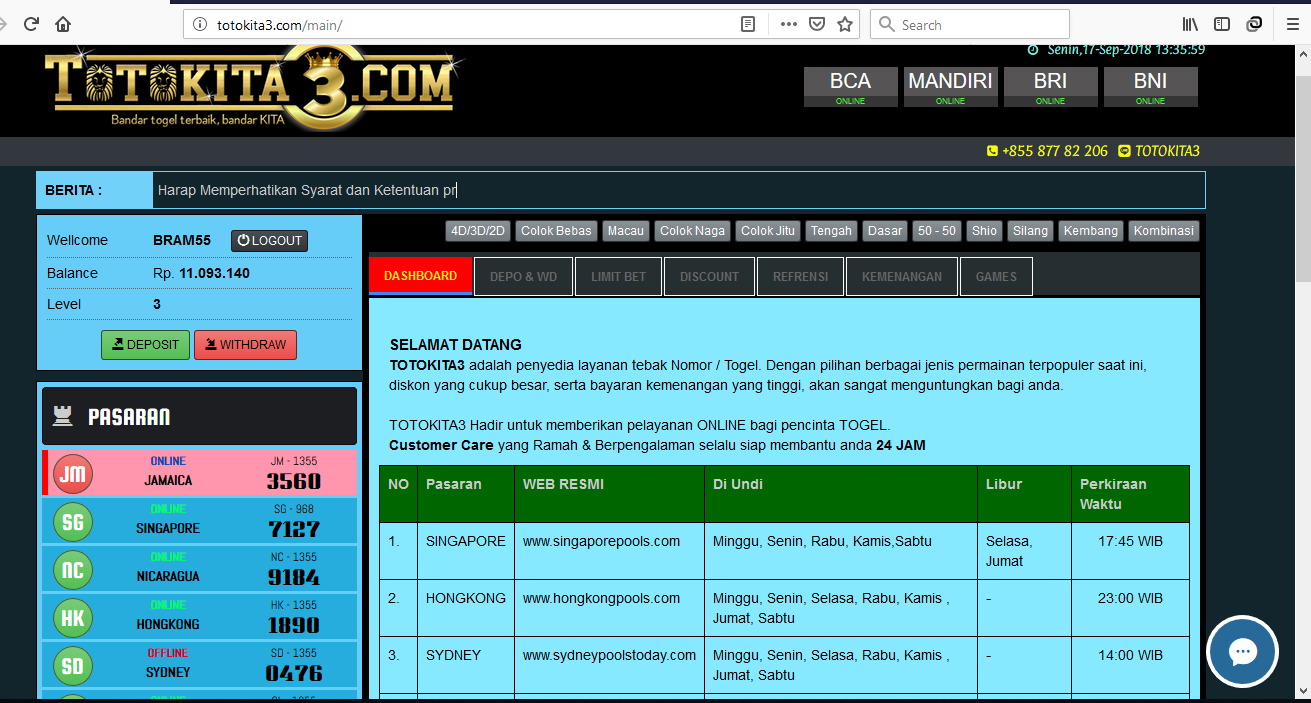The height and width of the screenshot is (703, 1311).
Task: Switch to the DEPO & WD tab
Action: [523, 277]
